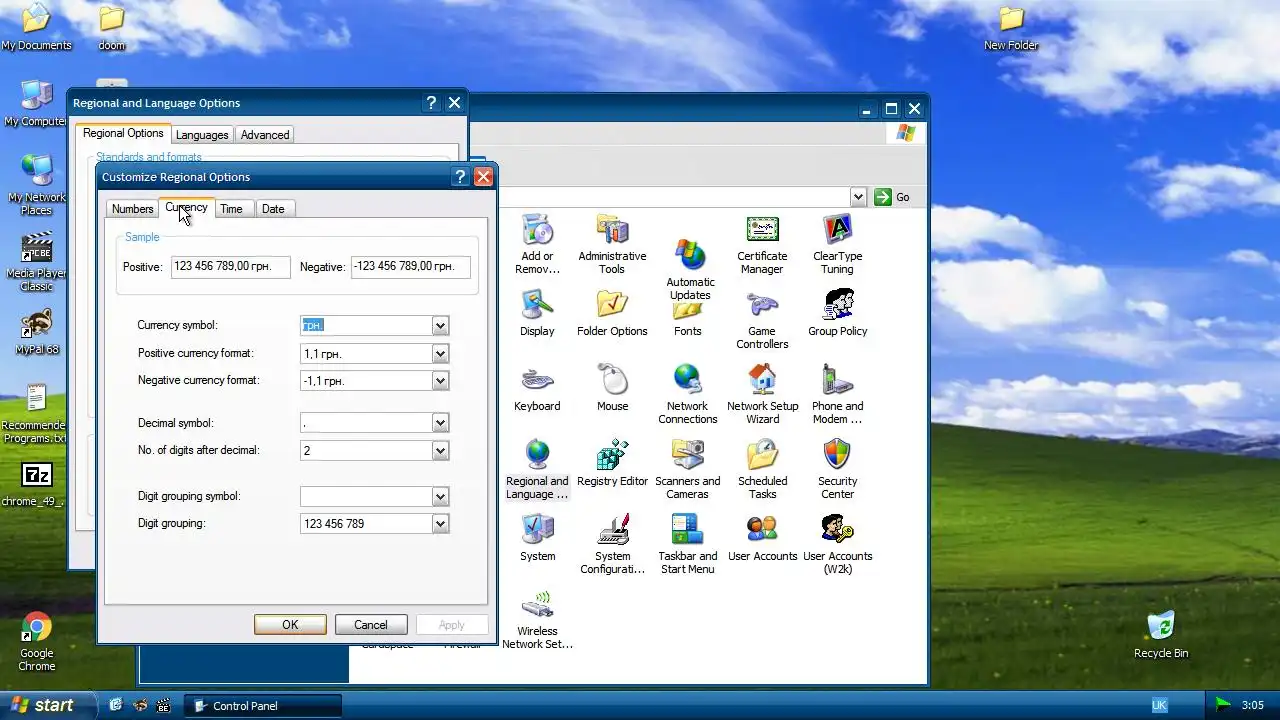The width and height of the screenshot is (1280, 720).
Task: Click Go button in Control Panel
Action: (x=892, y=197)
